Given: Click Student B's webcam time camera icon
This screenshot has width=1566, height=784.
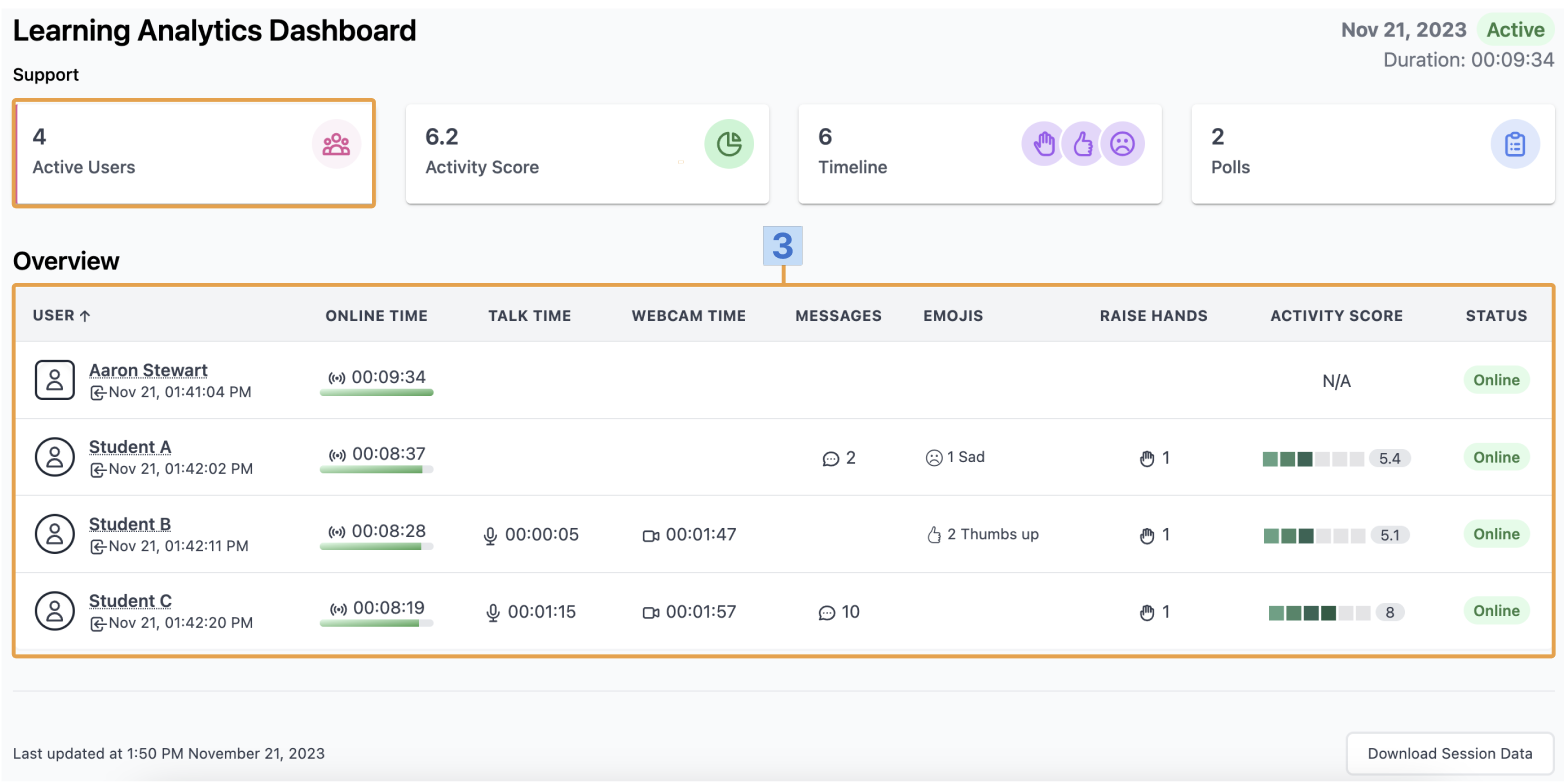Looking at the screenshot, I should [x=651, y=535].
